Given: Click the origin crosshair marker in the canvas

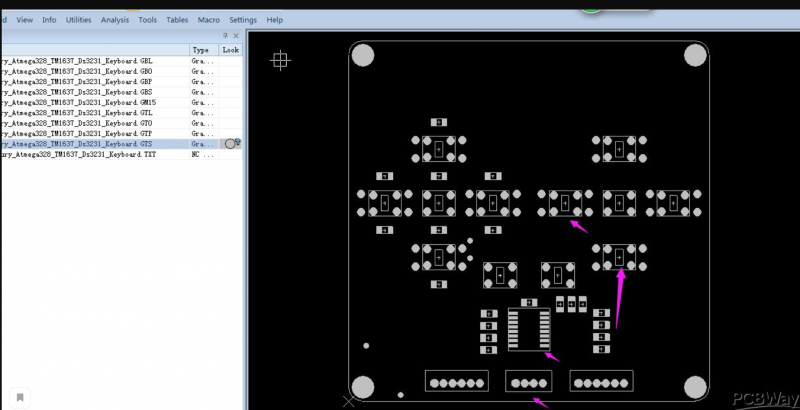Looking at the screenshot, I should point(280,61).
